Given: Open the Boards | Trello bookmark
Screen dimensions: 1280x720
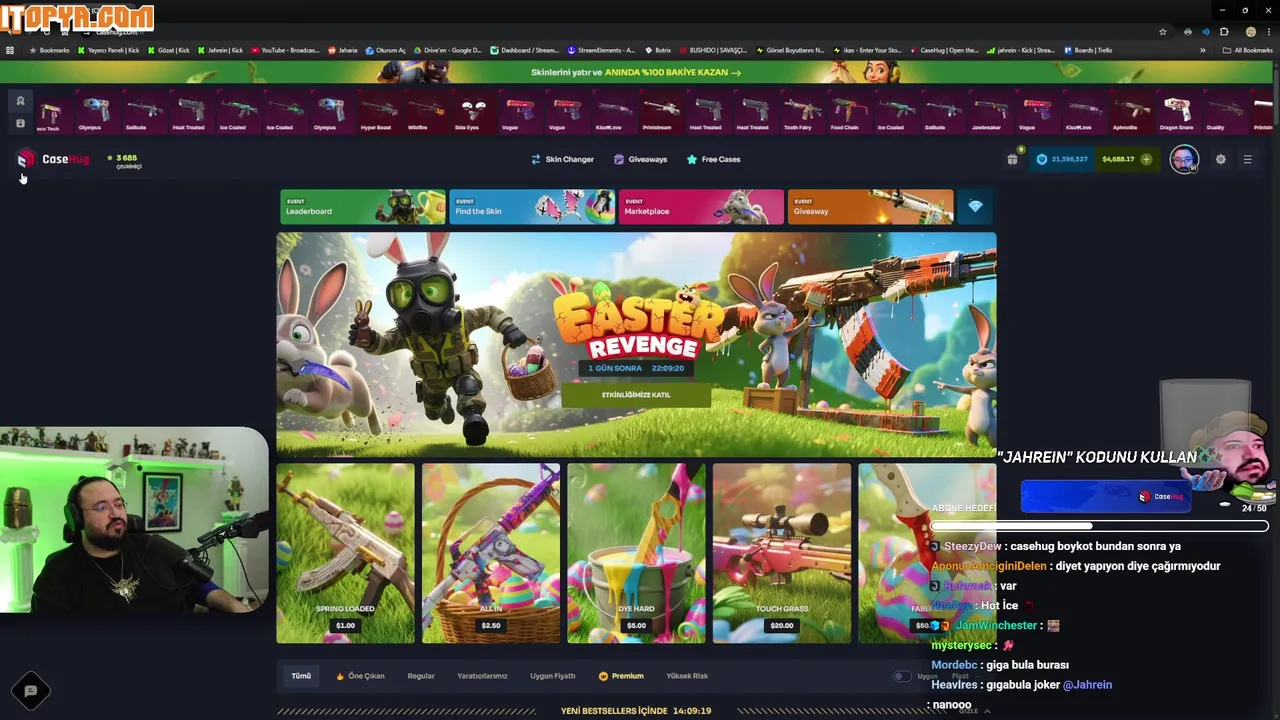Looking at the screenshot, I should point(1089,50).
